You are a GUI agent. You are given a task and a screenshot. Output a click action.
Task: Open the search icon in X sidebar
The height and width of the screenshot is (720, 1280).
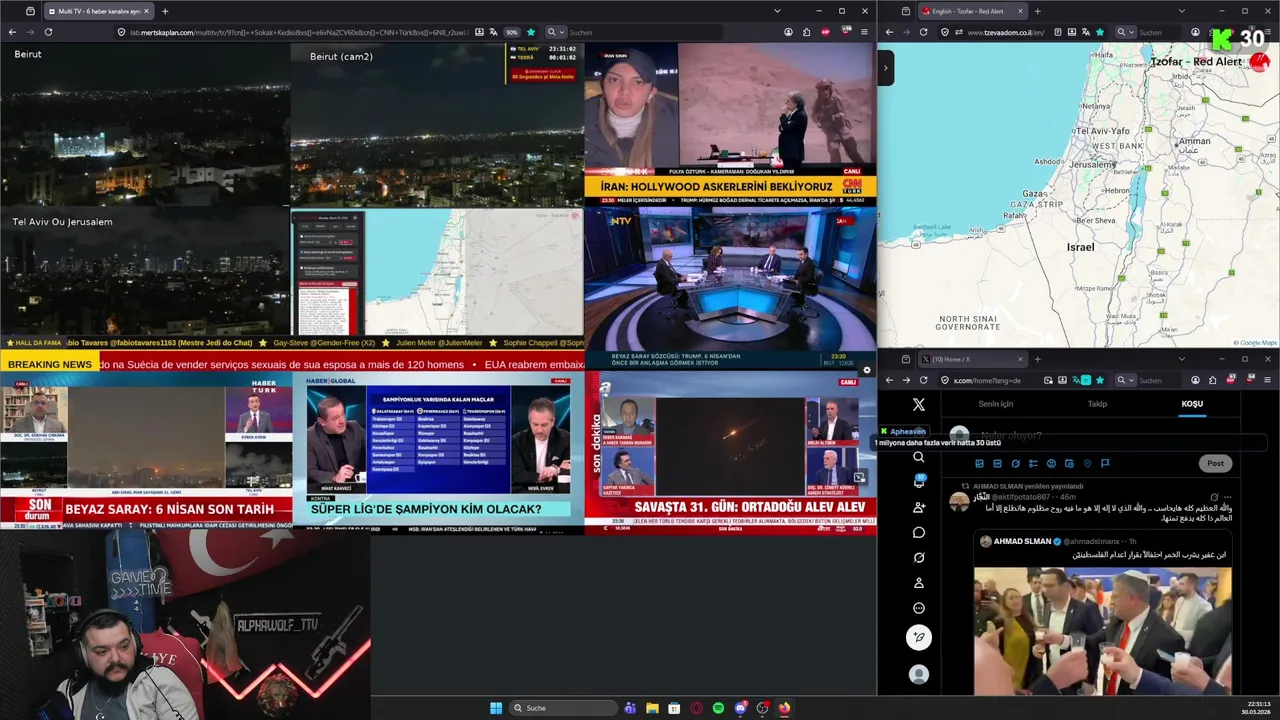[x=919, y=457]
